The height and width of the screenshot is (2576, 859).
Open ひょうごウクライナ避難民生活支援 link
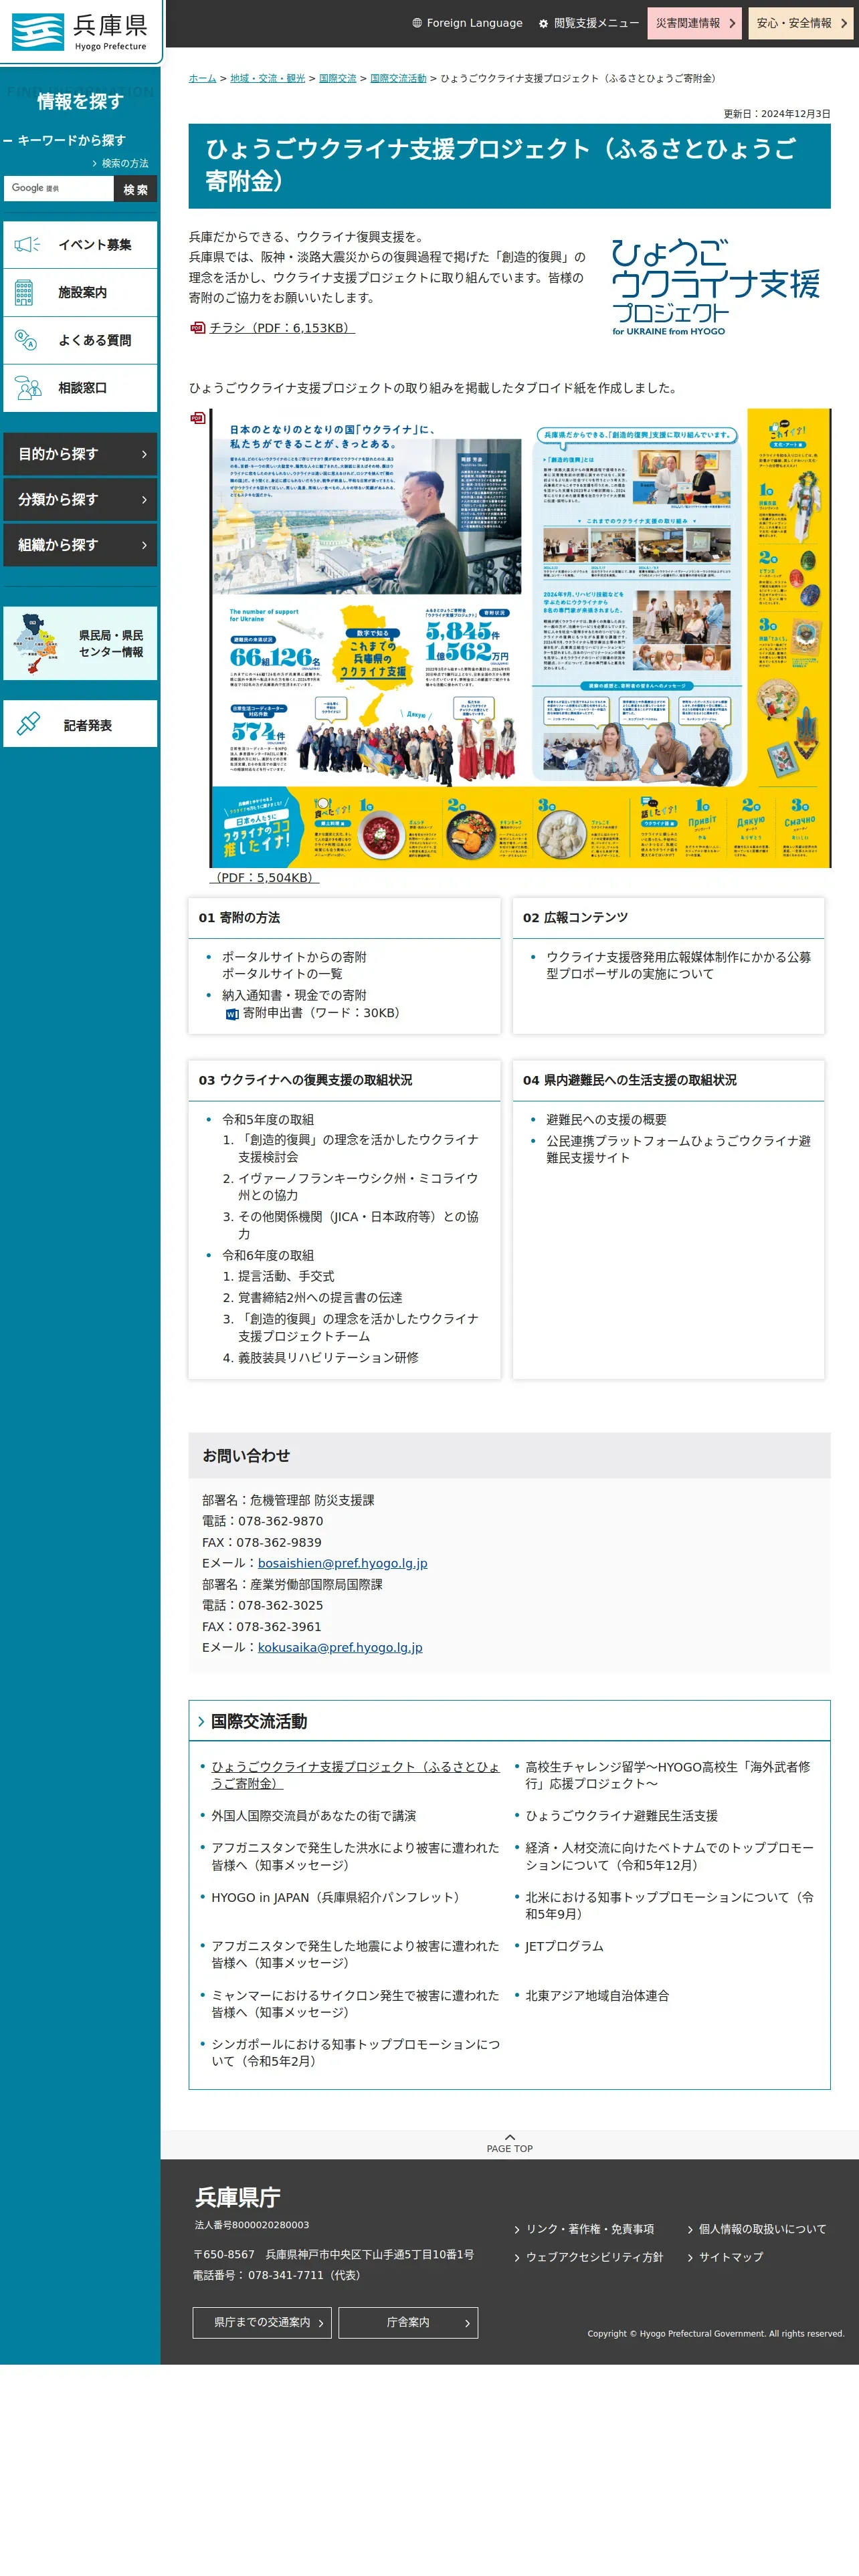621,1815
